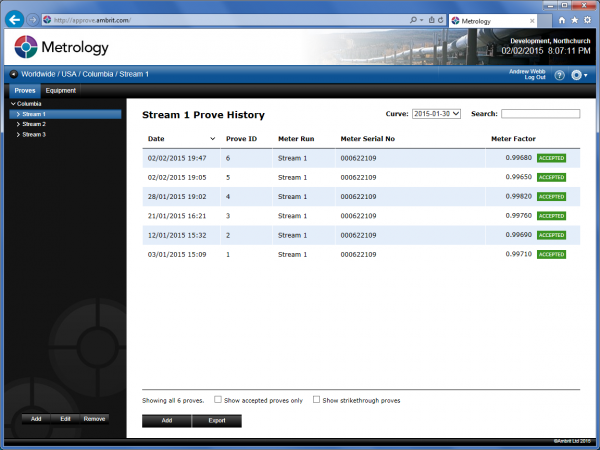This screenshot has height=450, width=600.
Task: Expand the Stream 1 tree node
Action: 18,114
